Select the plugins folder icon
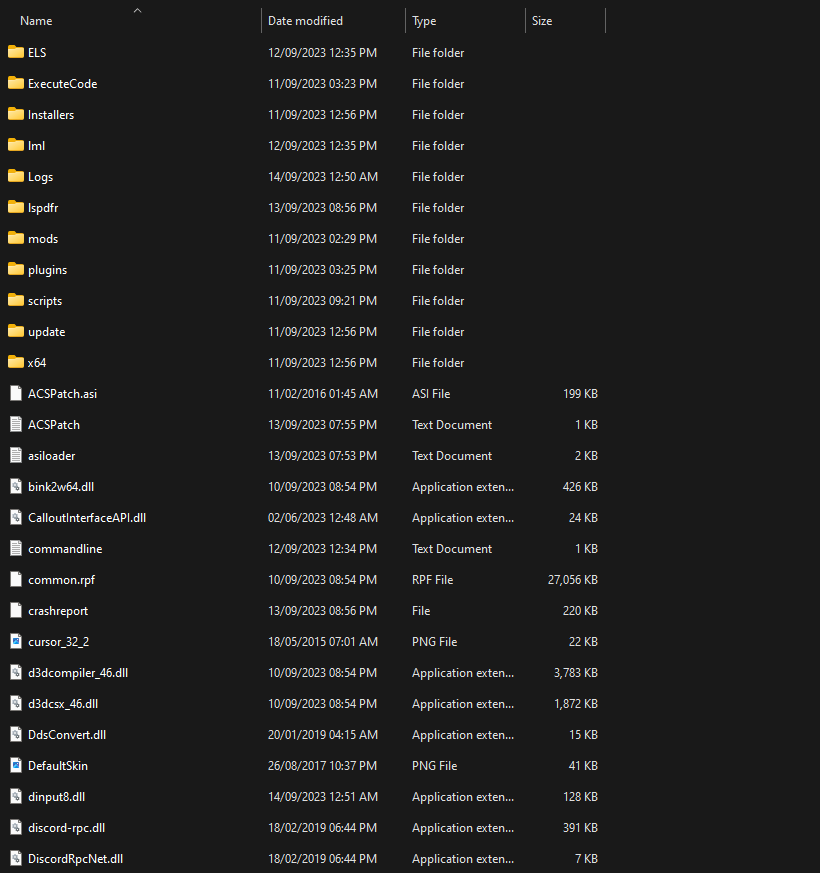The height and width of the screenshot is (873, 820). tap(16, 269)
